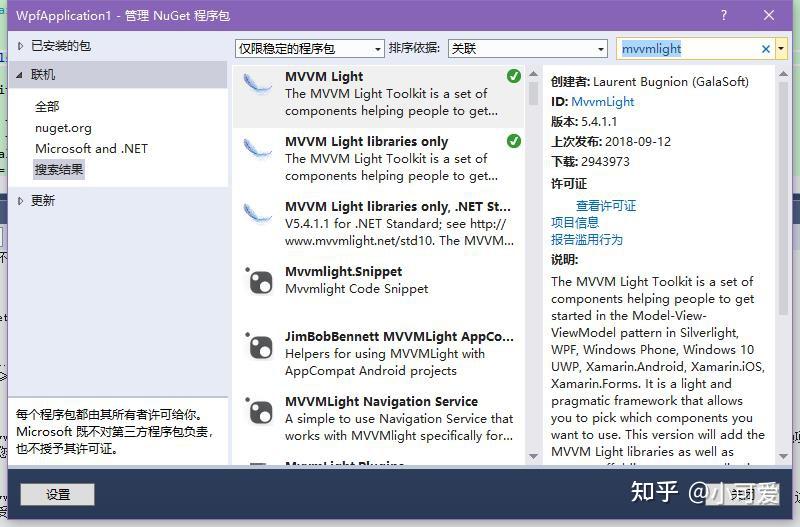
Task: Click installed checkmark on MVVM Light
Action: coord(514,76)
